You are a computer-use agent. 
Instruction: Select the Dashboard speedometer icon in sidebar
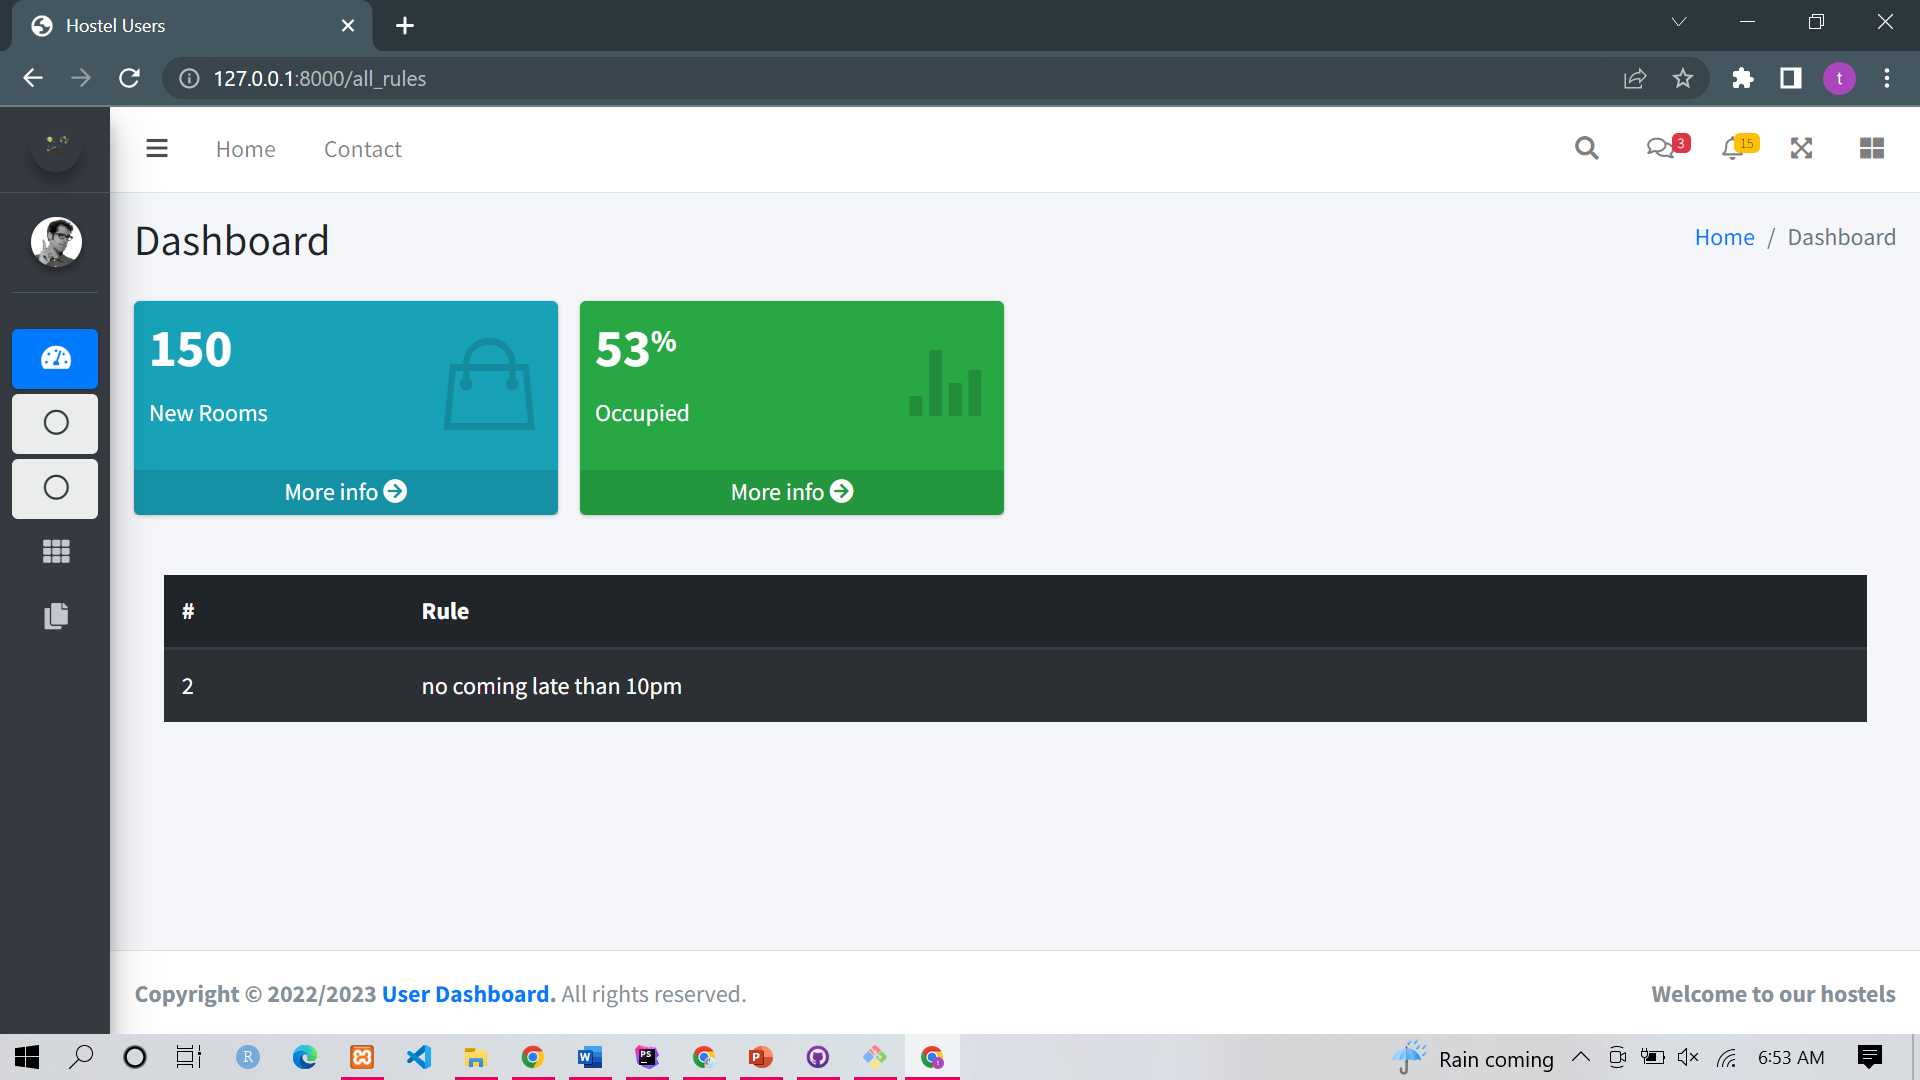pos(55,358)
